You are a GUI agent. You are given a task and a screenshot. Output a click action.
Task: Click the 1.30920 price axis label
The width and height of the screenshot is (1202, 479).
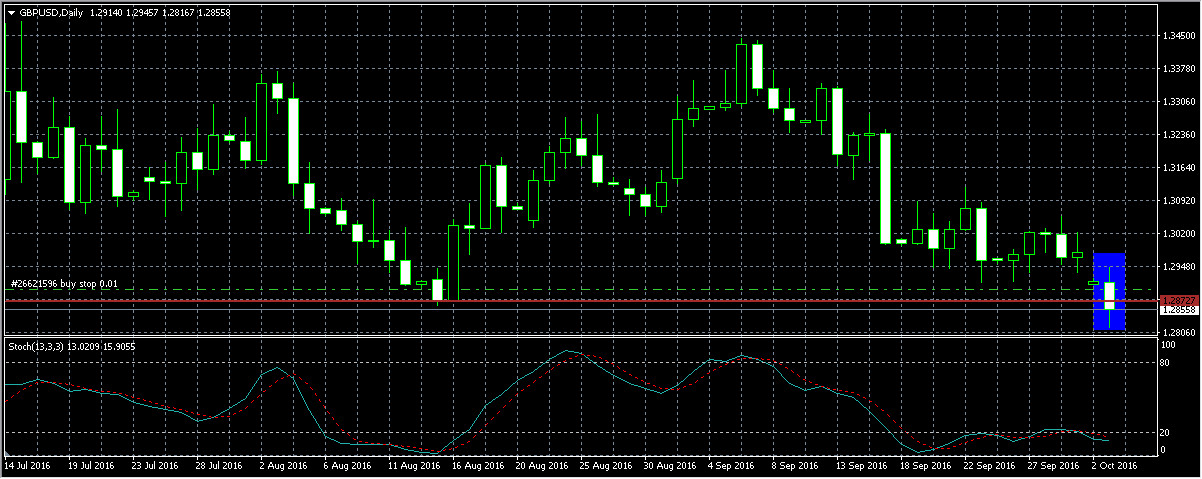[x=1180, y=200]
